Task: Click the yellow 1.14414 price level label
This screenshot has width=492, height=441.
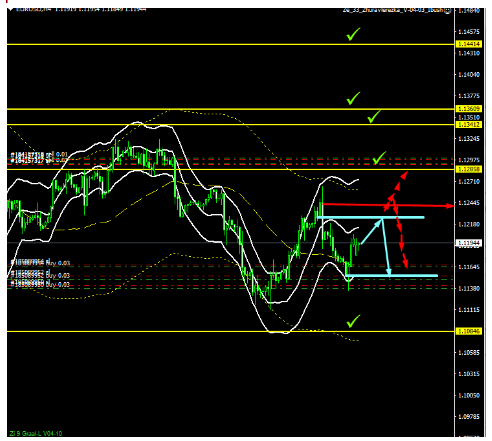Action: pos(469,44)
